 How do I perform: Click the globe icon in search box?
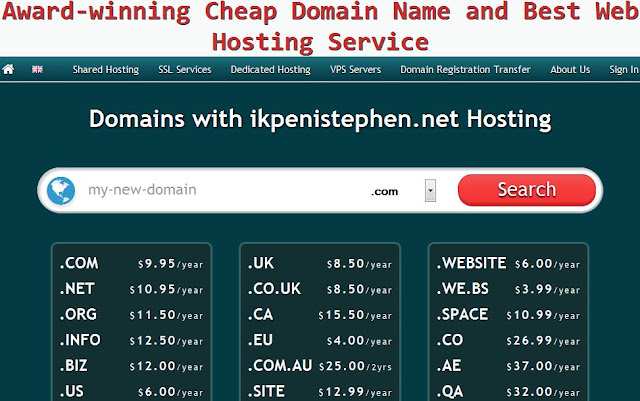[61, 191]
